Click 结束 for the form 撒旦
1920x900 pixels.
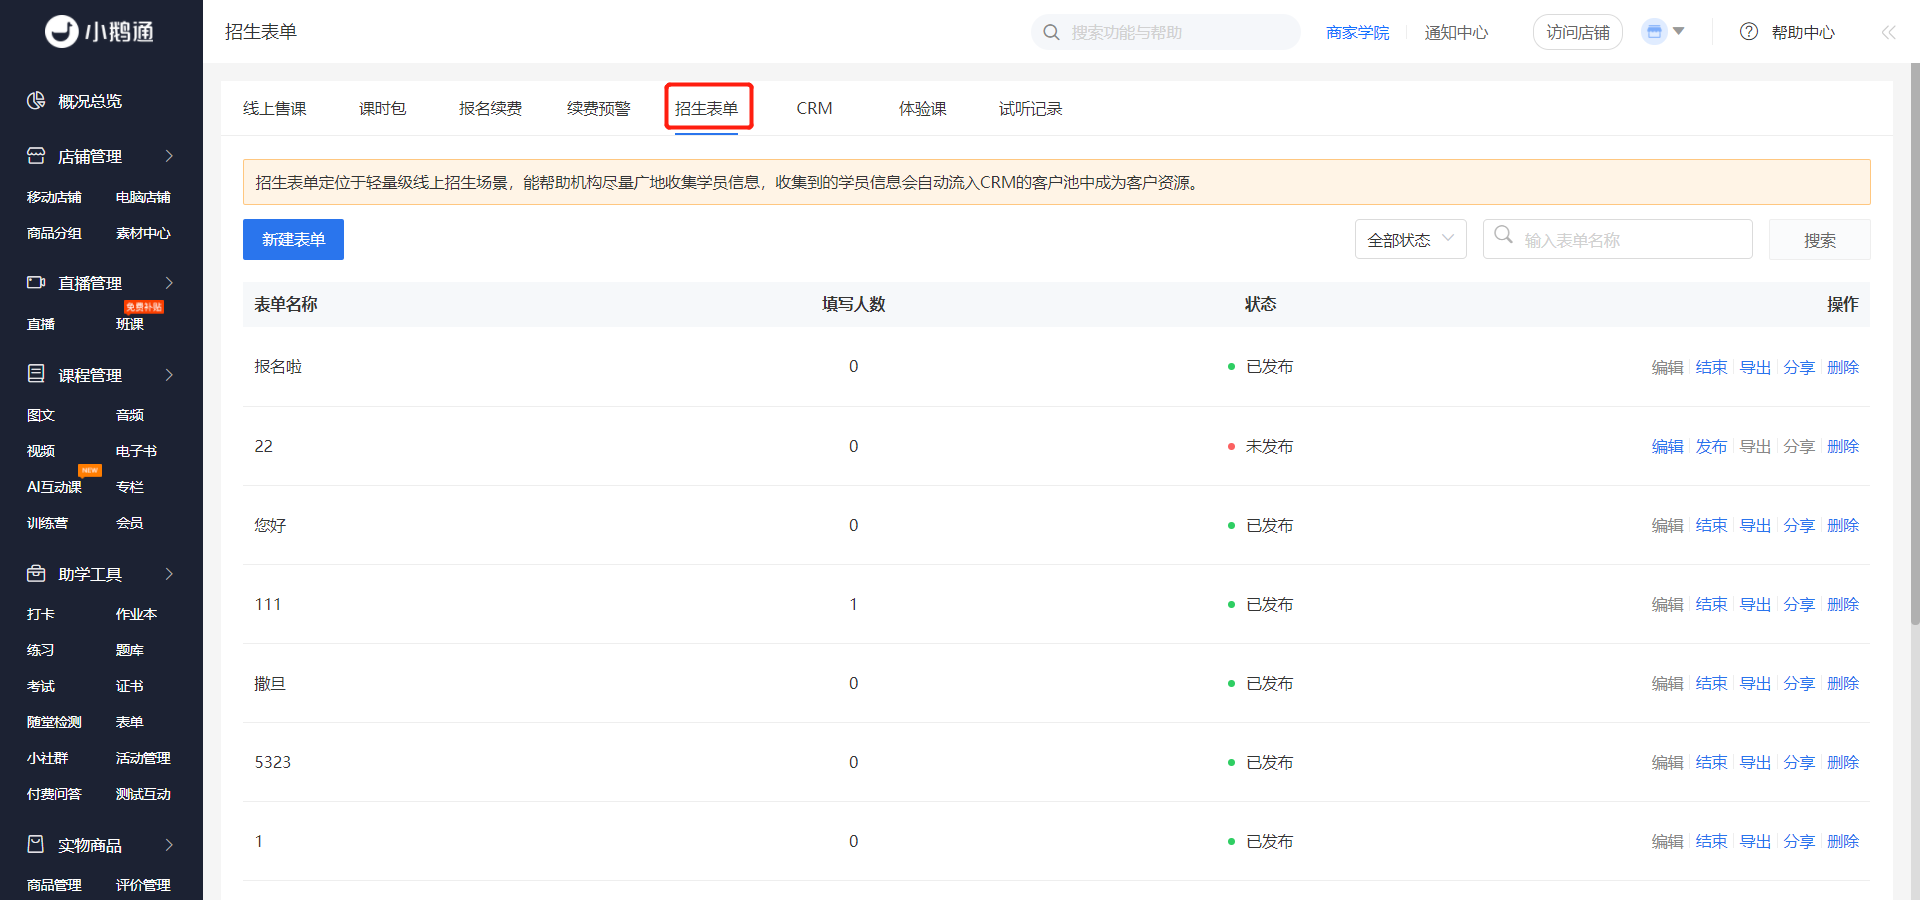tap(1711, 683)
